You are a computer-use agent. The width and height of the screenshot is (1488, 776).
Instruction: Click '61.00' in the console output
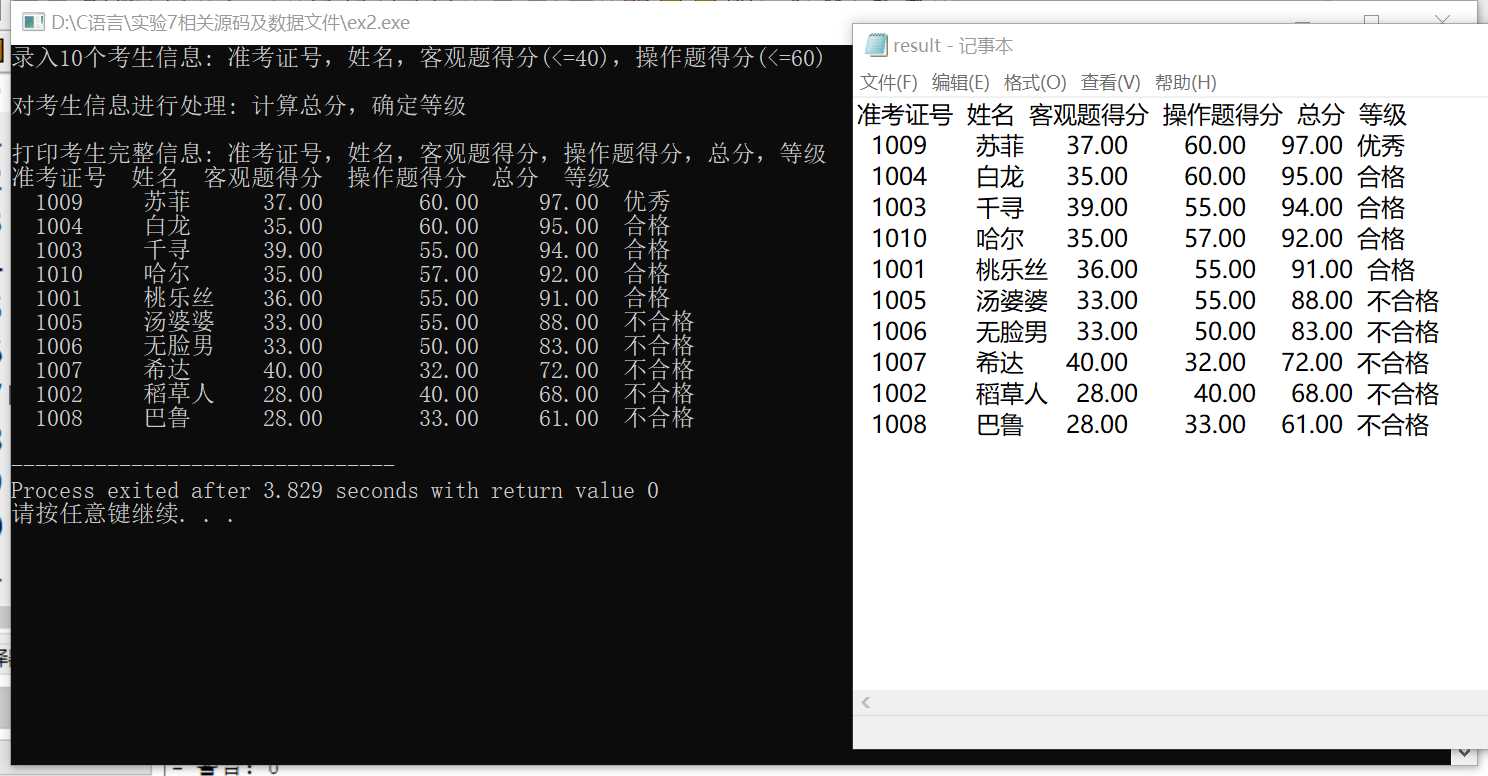pos(569,418)
